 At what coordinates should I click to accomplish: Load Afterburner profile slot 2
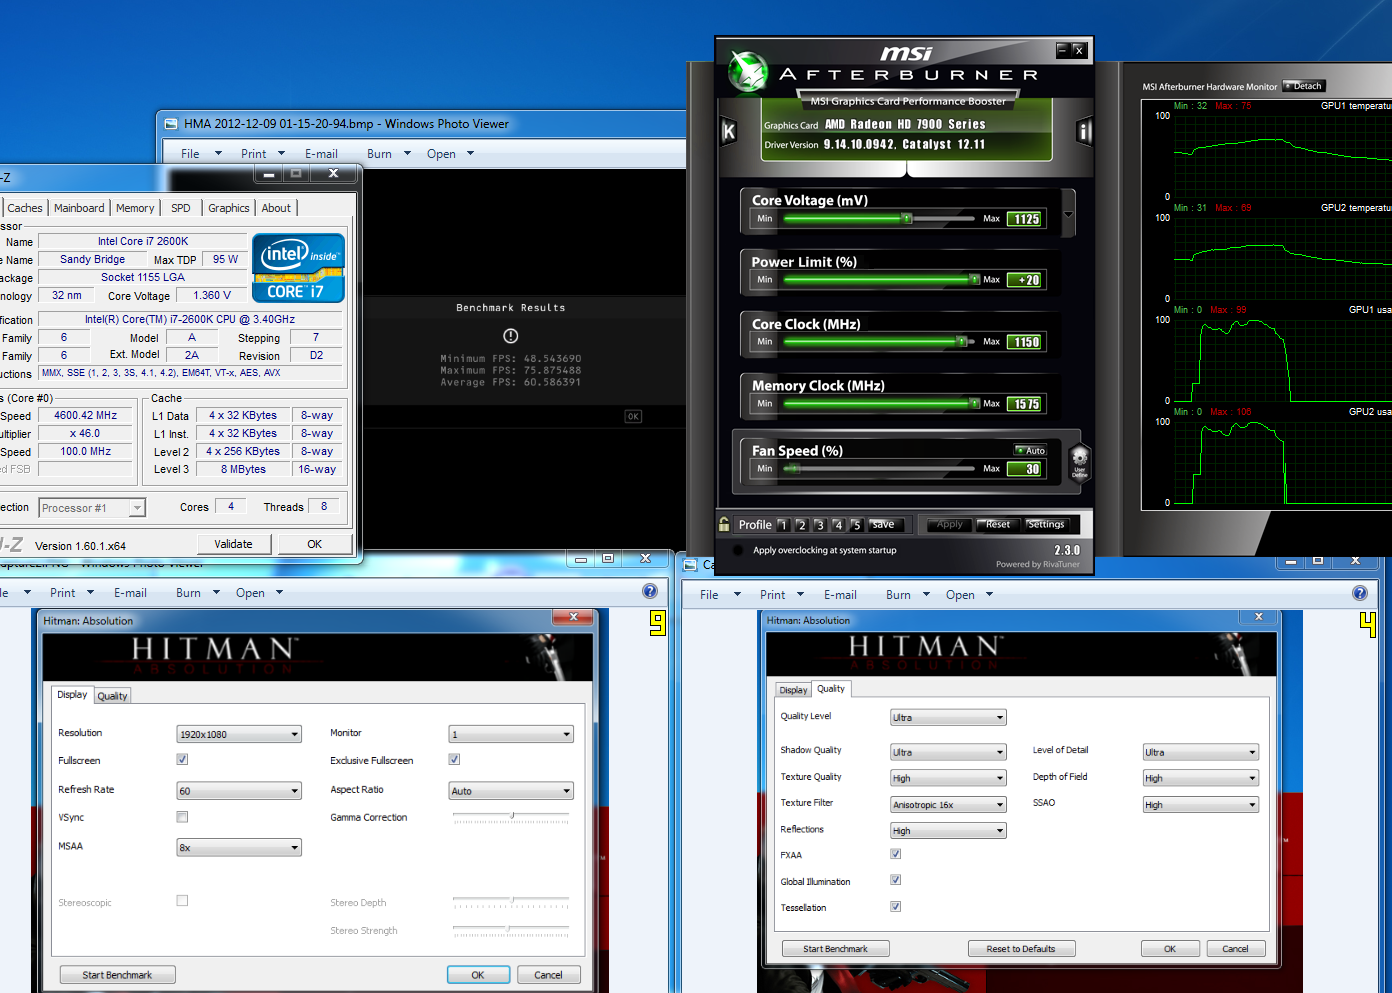click(801, 524)
